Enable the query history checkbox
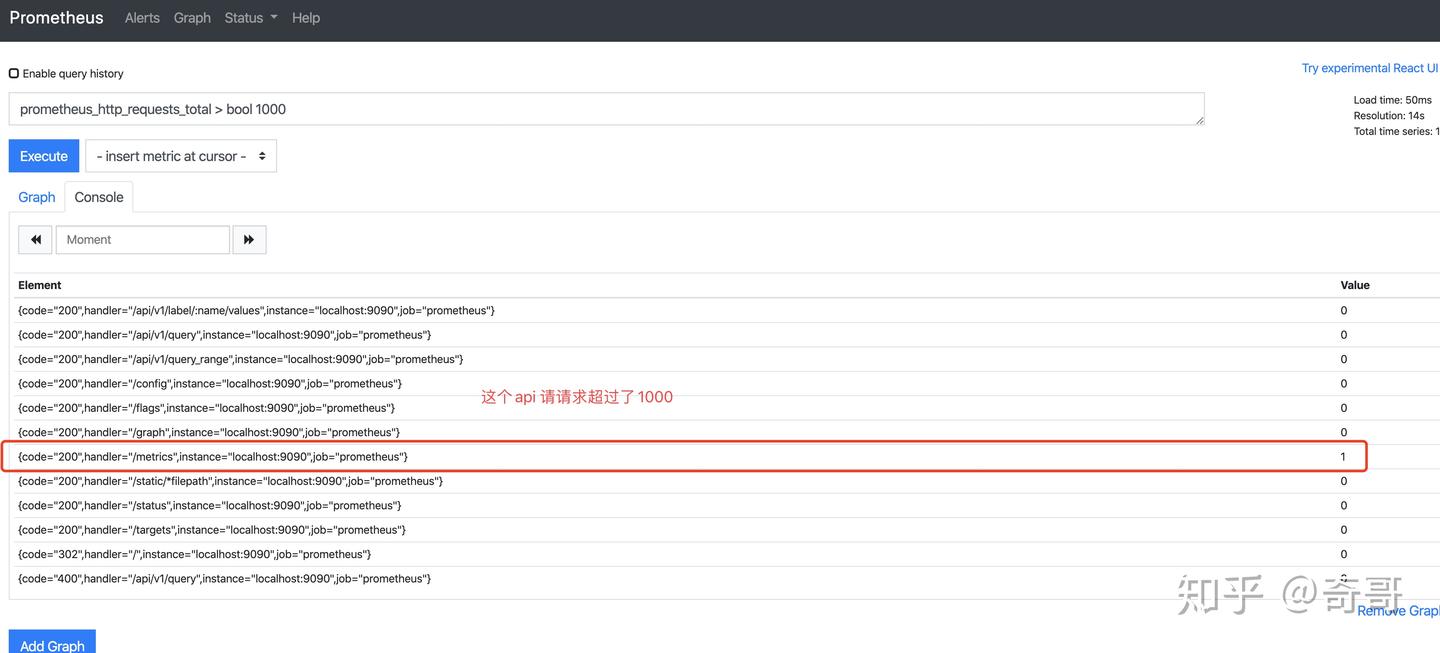 [14, 72]
